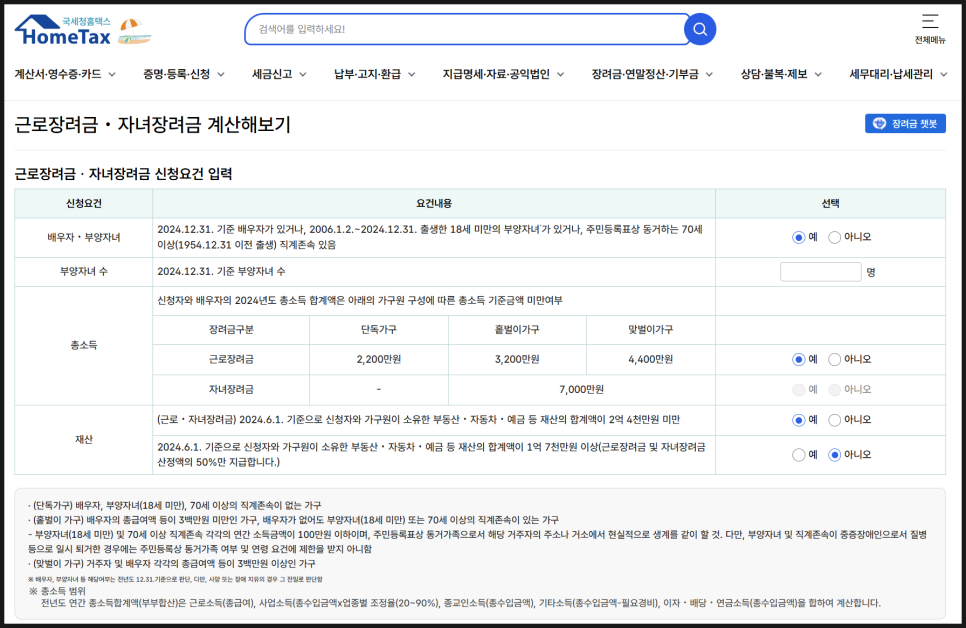Click the HomeTax logo
The image size is (966, 628).
(62, 30)
